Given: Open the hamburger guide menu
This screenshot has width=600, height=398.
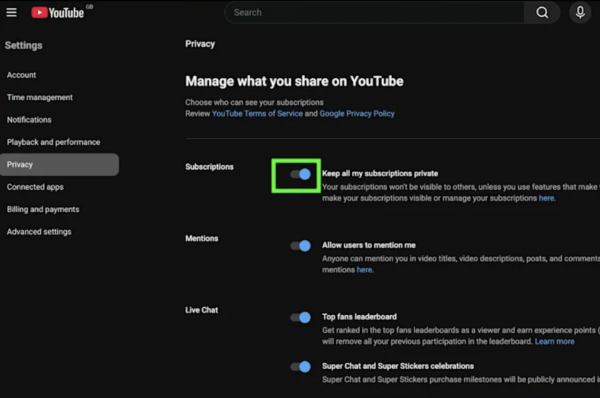Looking at the screenshot, I should pyautogui.click(x=11, y=13).
